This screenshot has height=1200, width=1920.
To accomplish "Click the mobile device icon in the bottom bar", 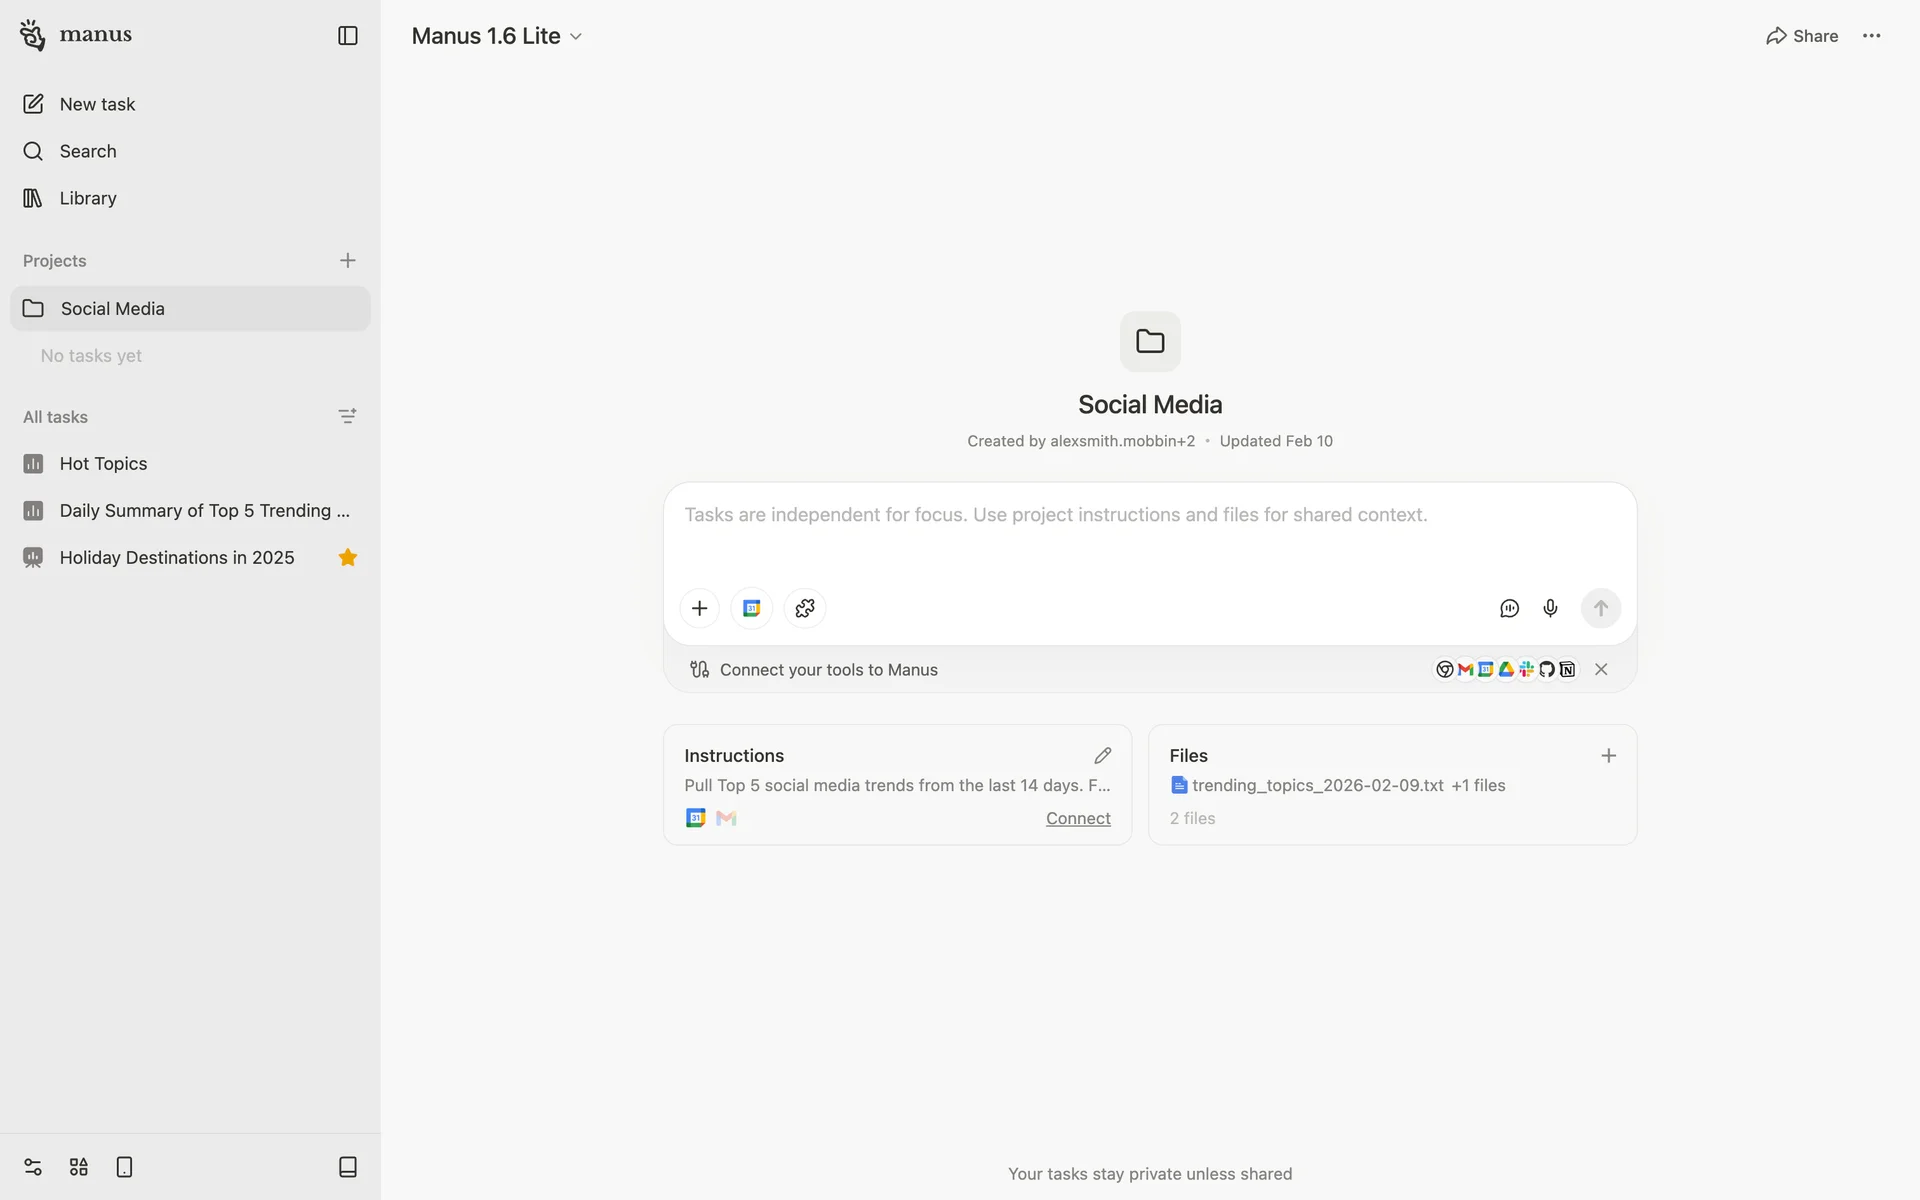I will click(x=124, y=1167).
